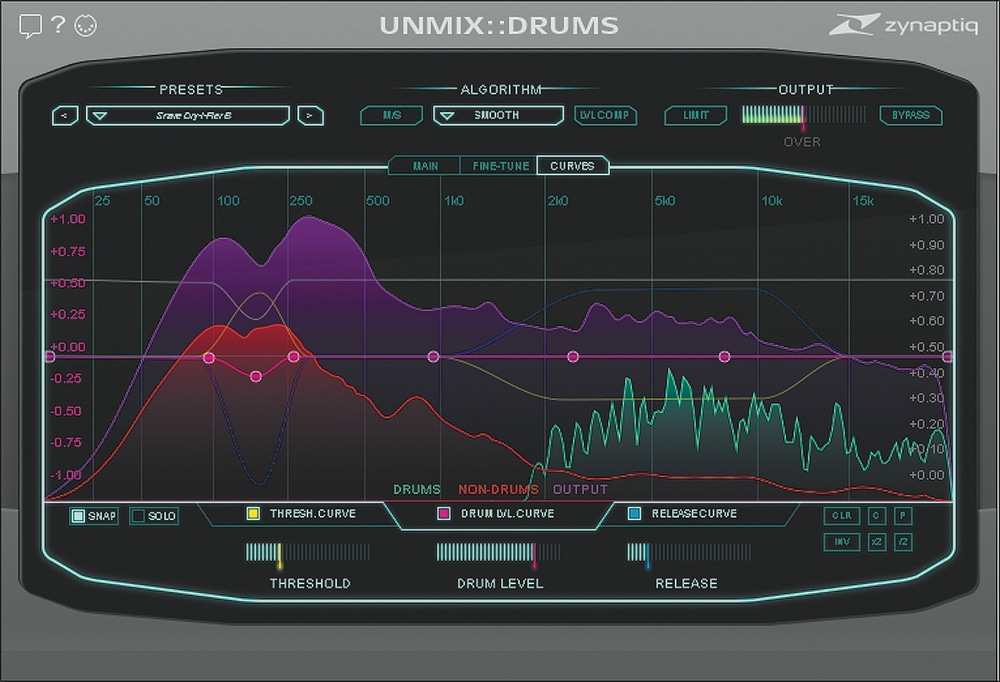Viewport: 1000px width, 682px height.
Task: Click the PRESETS section heading
Action: tap(191, 90)
